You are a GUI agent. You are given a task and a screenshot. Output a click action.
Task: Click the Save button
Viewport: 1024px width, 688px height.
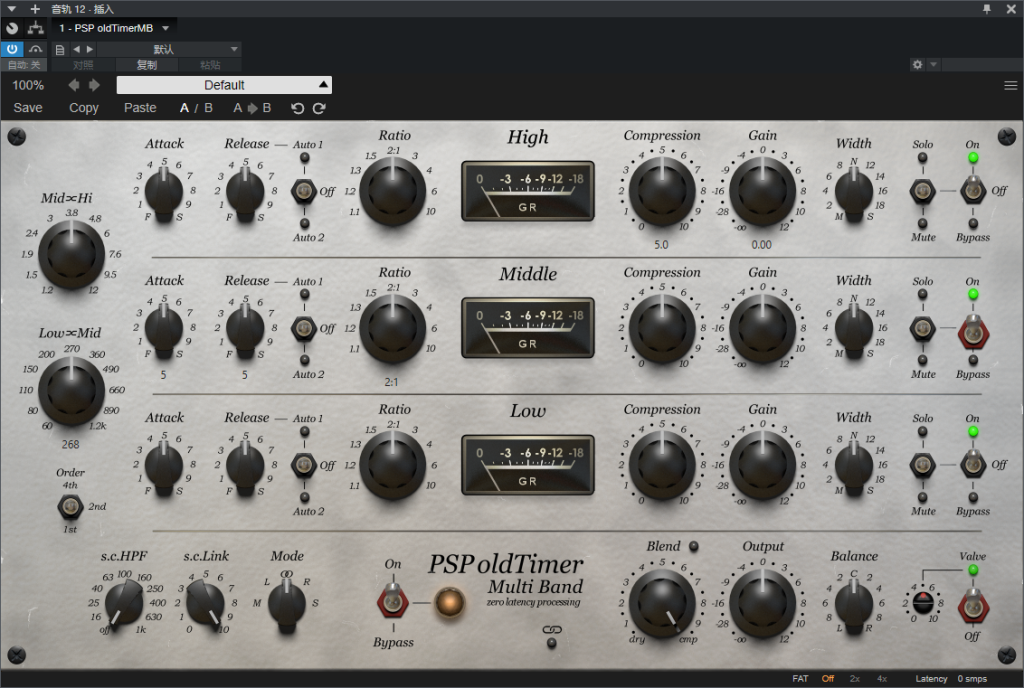tap(28, 108)
